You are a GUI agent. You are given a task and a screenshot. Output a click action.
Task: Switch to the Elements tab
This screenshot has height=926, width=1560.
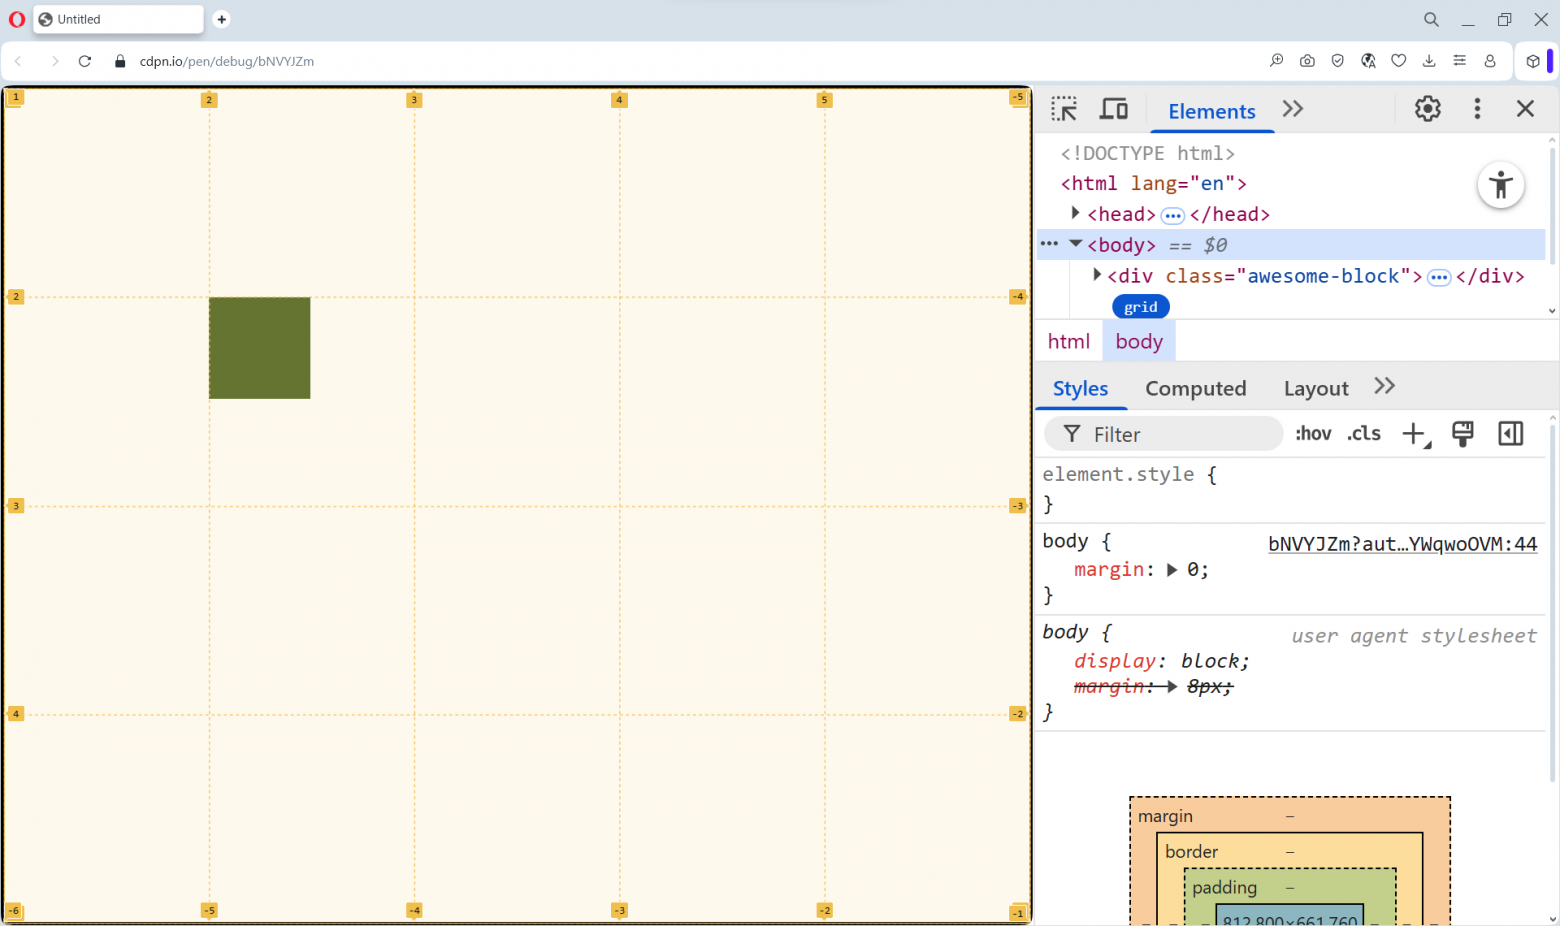click(x=1212, y=111)
